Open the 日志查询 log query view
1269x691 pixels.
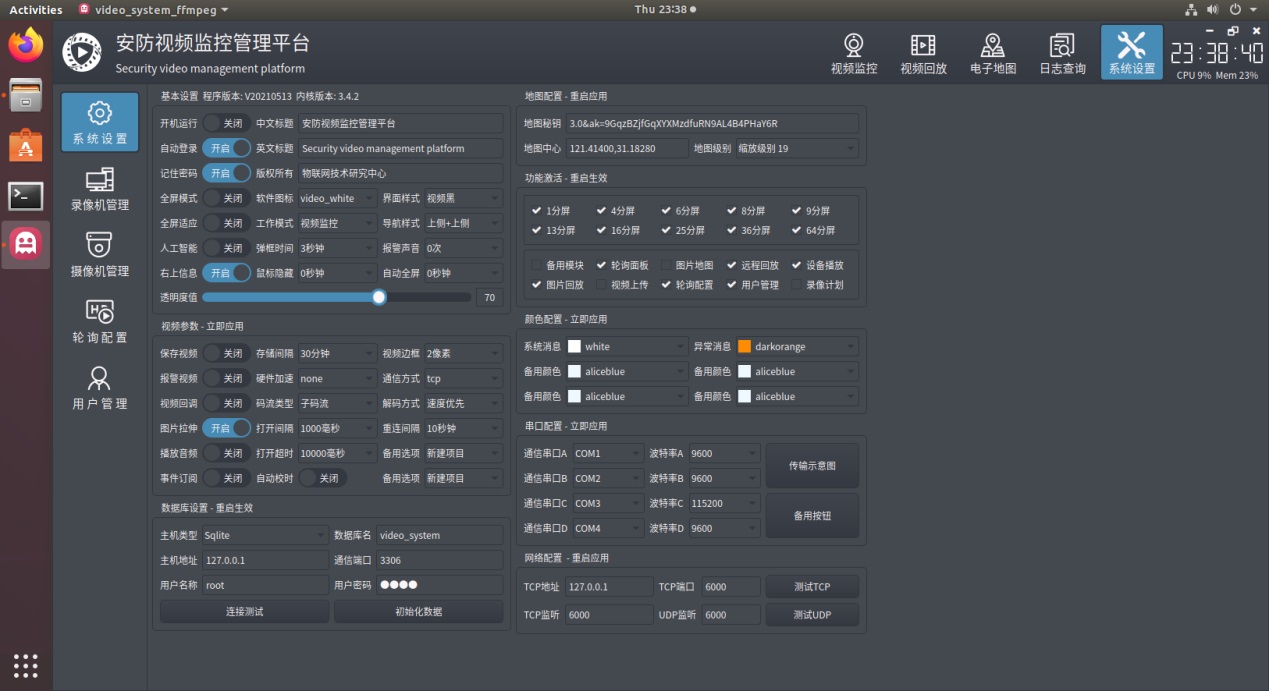coord(1062,54)
